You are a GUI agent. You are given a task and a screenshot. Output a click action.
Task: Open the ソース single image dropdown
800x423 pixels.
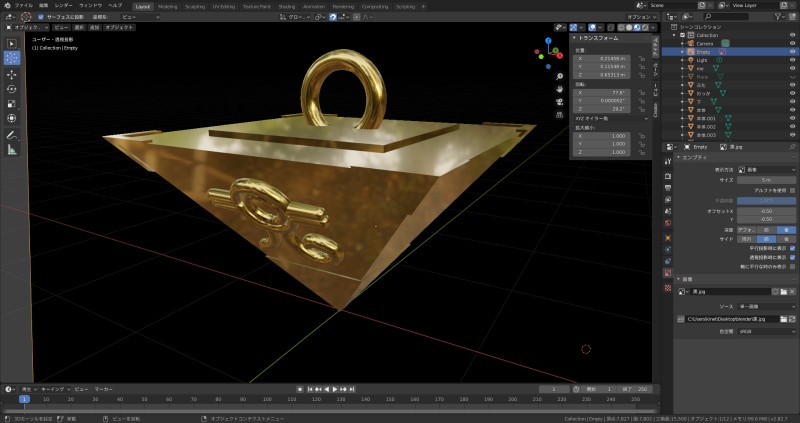(x=767, y=307)
